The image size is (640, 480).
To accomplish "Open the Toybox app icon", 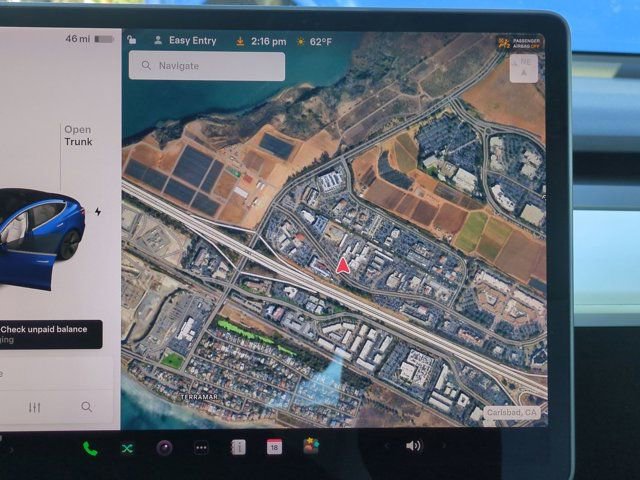I will [x=311, y=446].
